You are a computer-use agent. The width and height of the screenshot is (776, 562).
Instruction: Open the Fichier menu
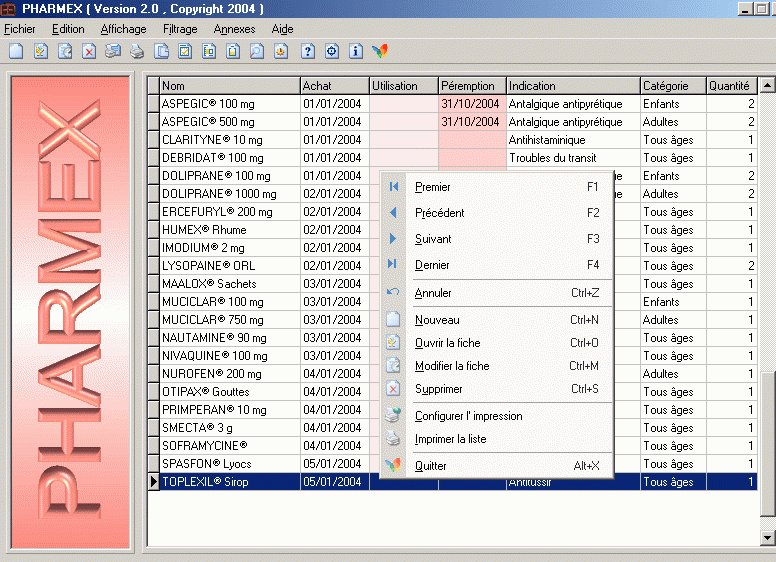coord(20,29)
